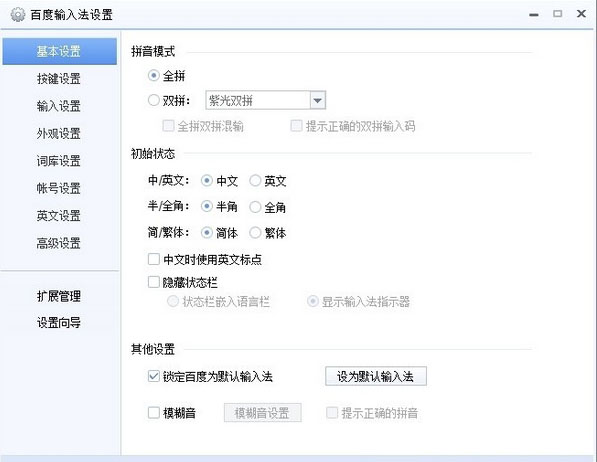Image resolution: width=597 pixels, height=462 pixels.
Task: Minimize the settings window
Action: pyautogui.click(x=534, y=14)
